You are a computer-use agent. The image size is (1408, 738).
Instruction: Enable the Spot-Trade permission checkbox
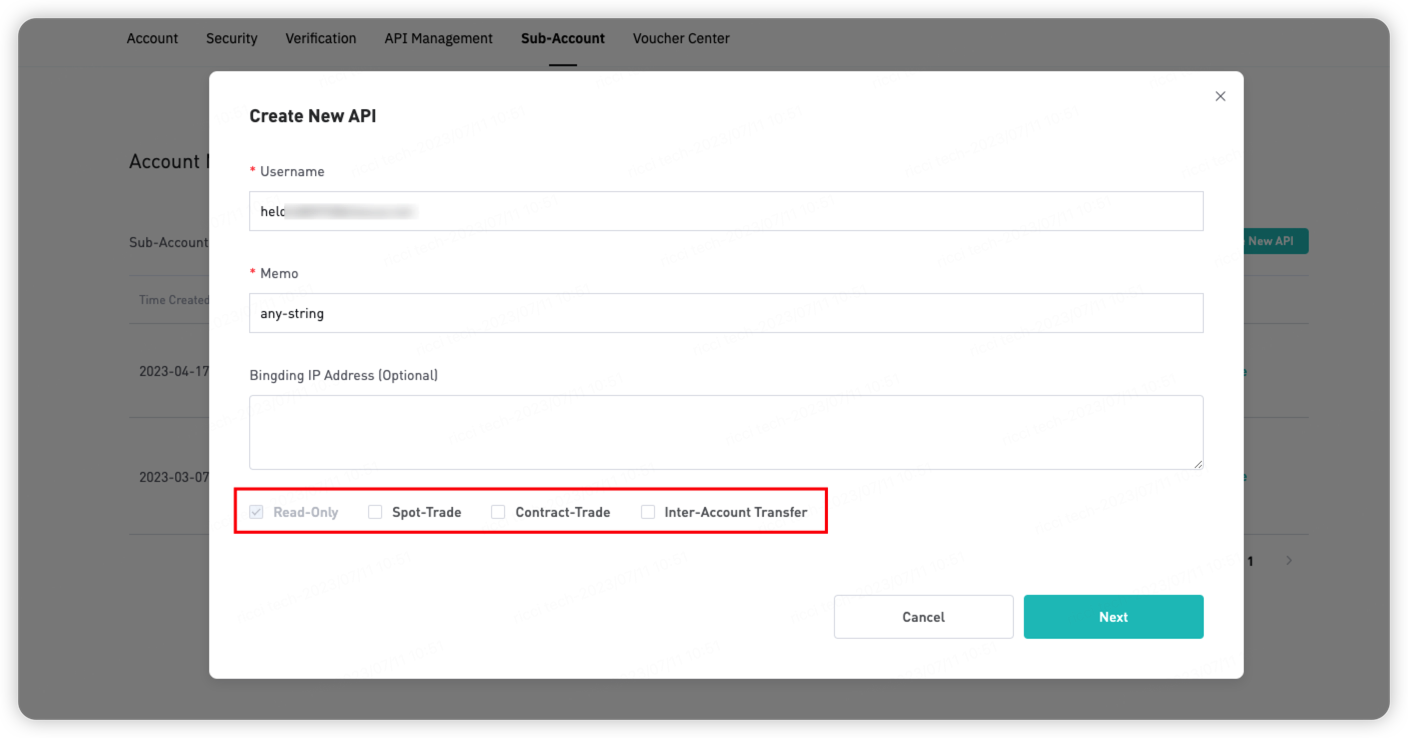click(375, 512)
